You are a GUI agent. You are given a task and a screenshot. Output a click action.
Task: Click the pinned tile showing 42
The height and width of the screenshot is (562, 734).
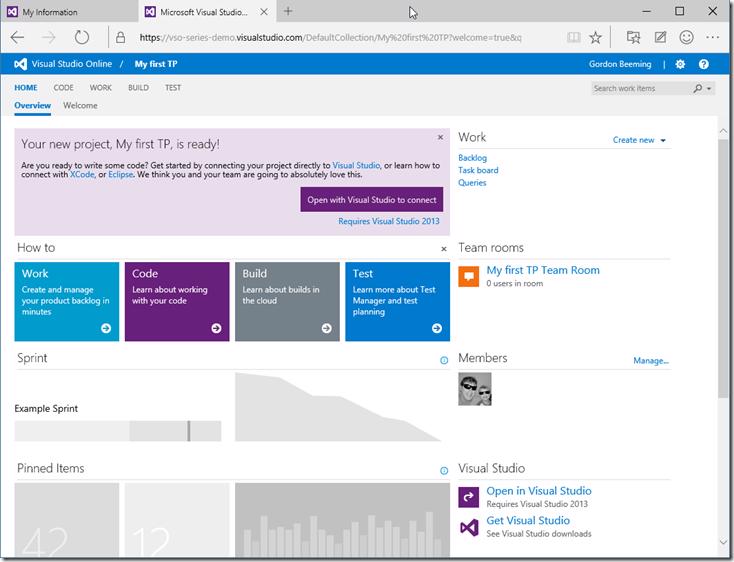tap(66, 520)
